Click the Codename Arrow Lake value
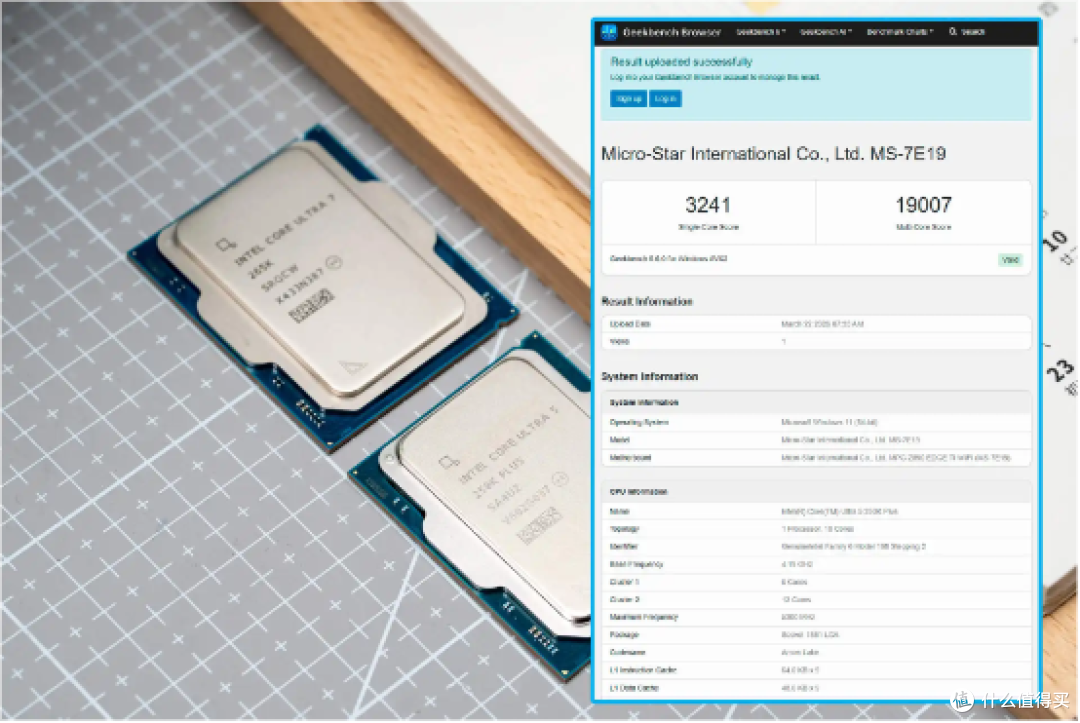Image resolution: width=1080 pixels, height=723 pixels. point(800,653)
